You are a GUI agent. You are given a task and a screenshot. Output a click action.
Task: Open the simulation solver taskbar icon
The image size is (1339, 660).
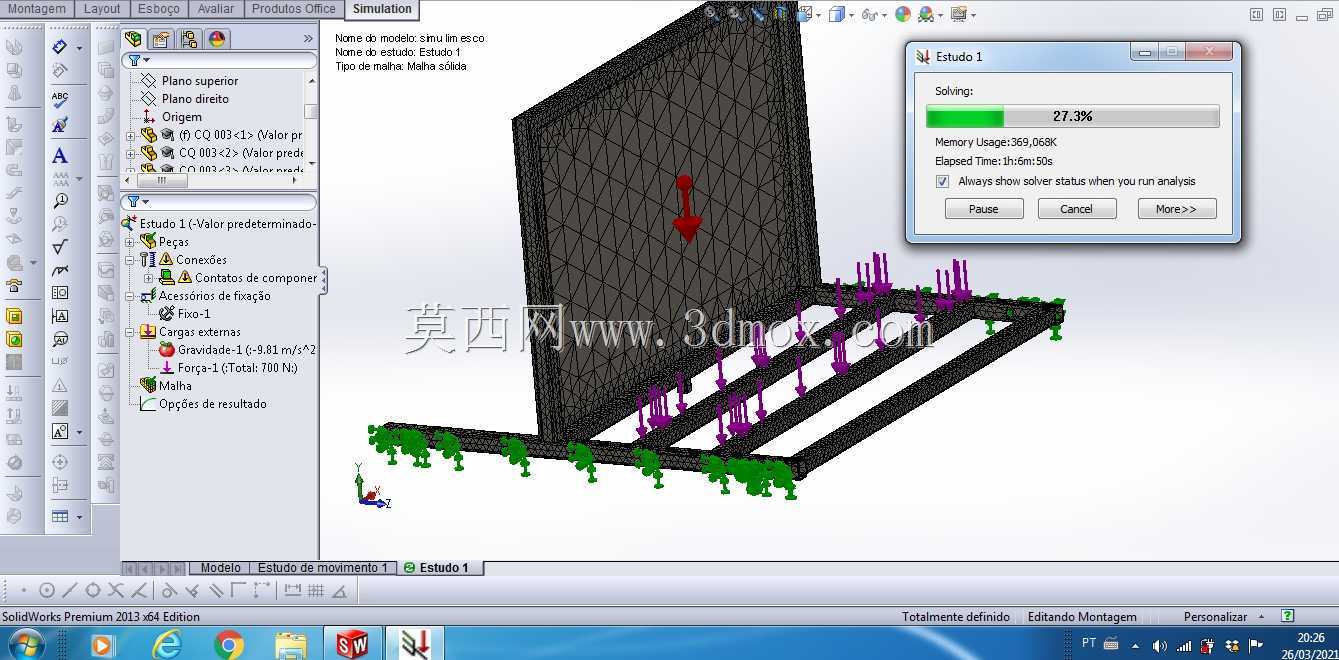416,645
